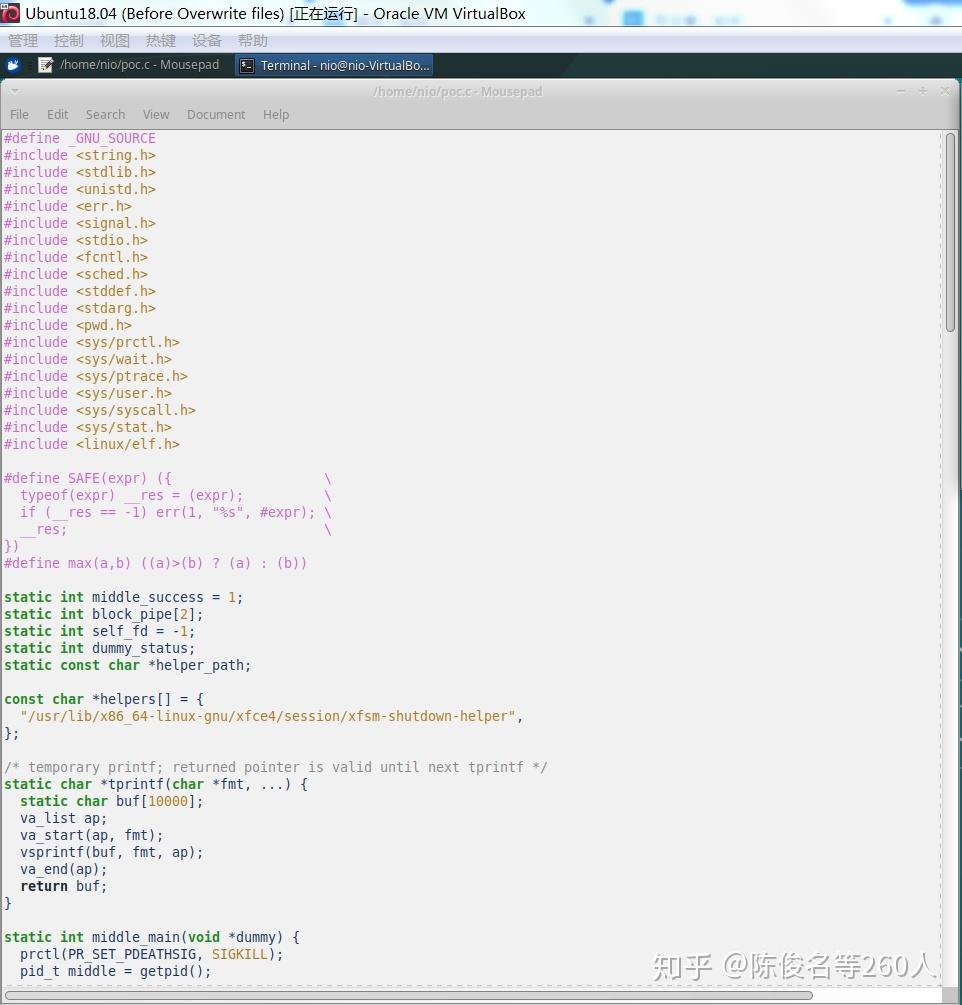Open the View menu in Mousepad
Image resolution: width=962 pixels, height=1005 pixels.
click(156, 115)
